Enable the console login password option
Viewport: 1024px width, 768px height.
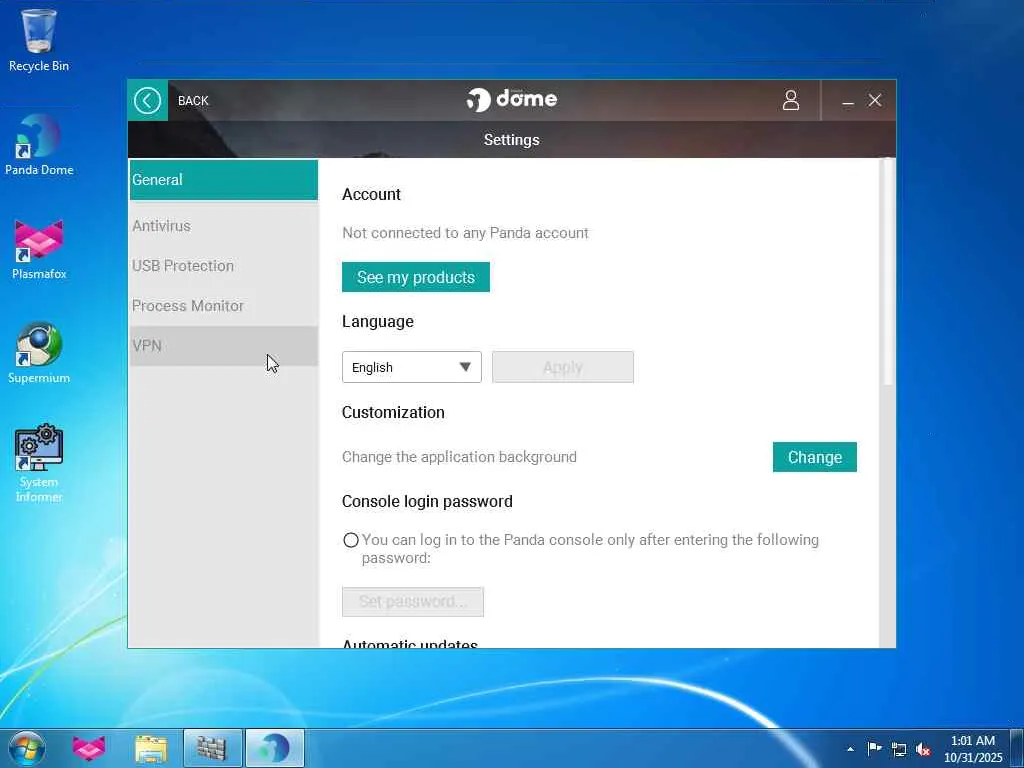click(351, 540)
